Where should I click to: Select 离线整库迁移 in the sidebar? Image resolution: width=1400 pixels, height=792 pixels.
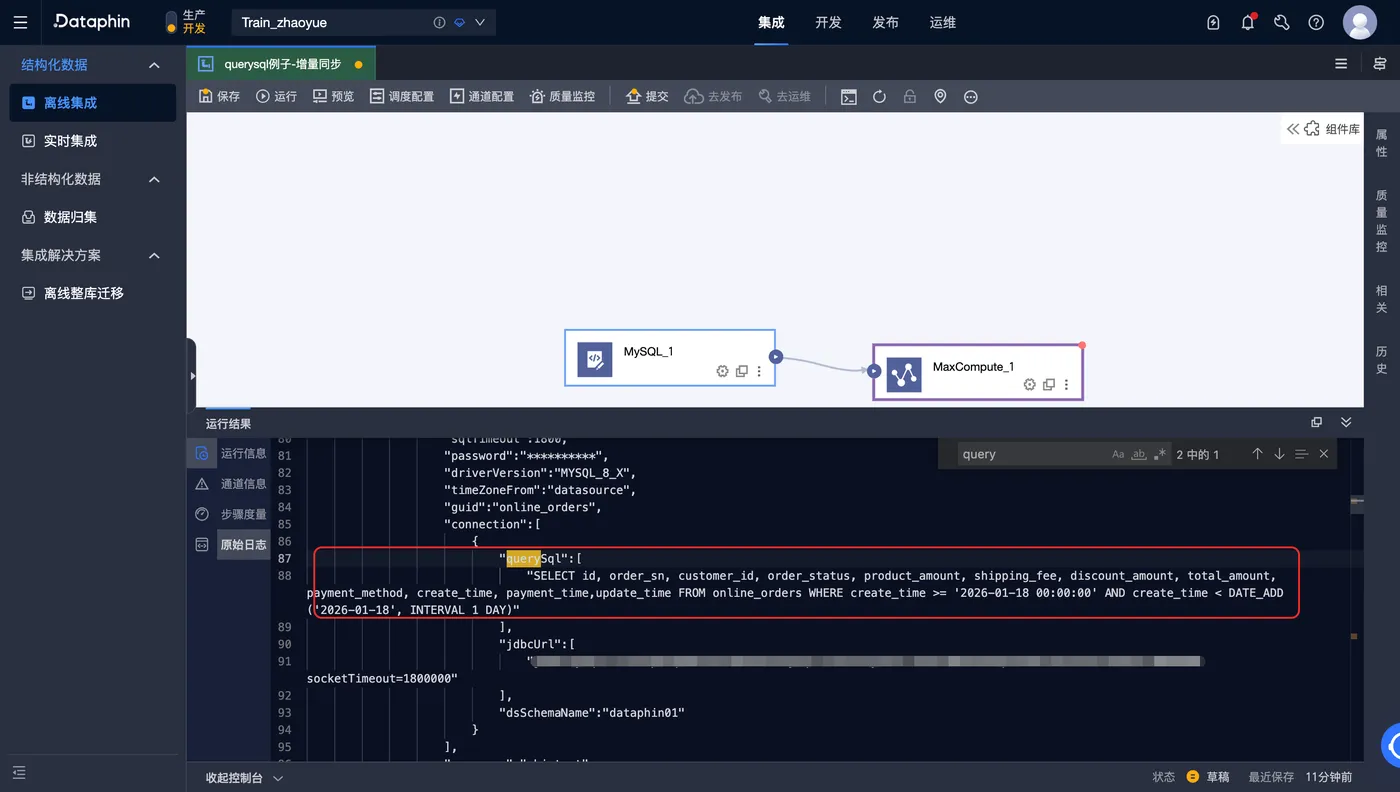pyautogui.click(x=93, y=293)
